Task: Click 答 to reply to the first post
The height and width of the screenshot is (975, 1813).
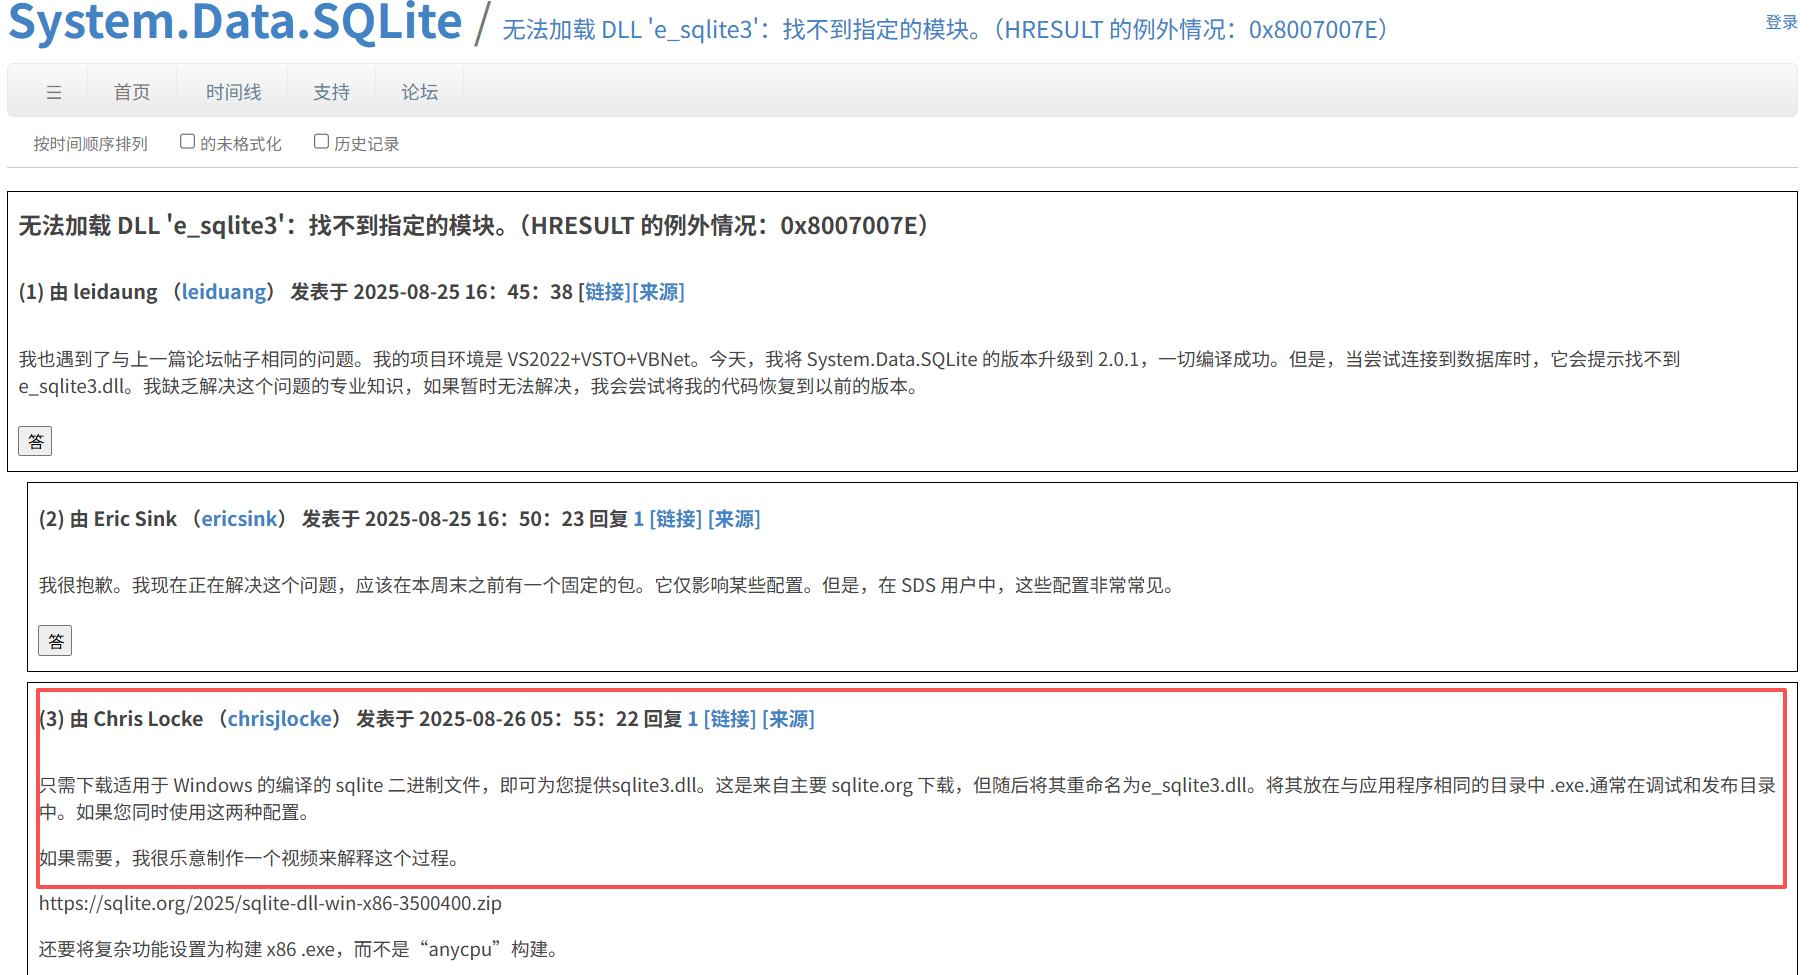Action: point(35,441)
